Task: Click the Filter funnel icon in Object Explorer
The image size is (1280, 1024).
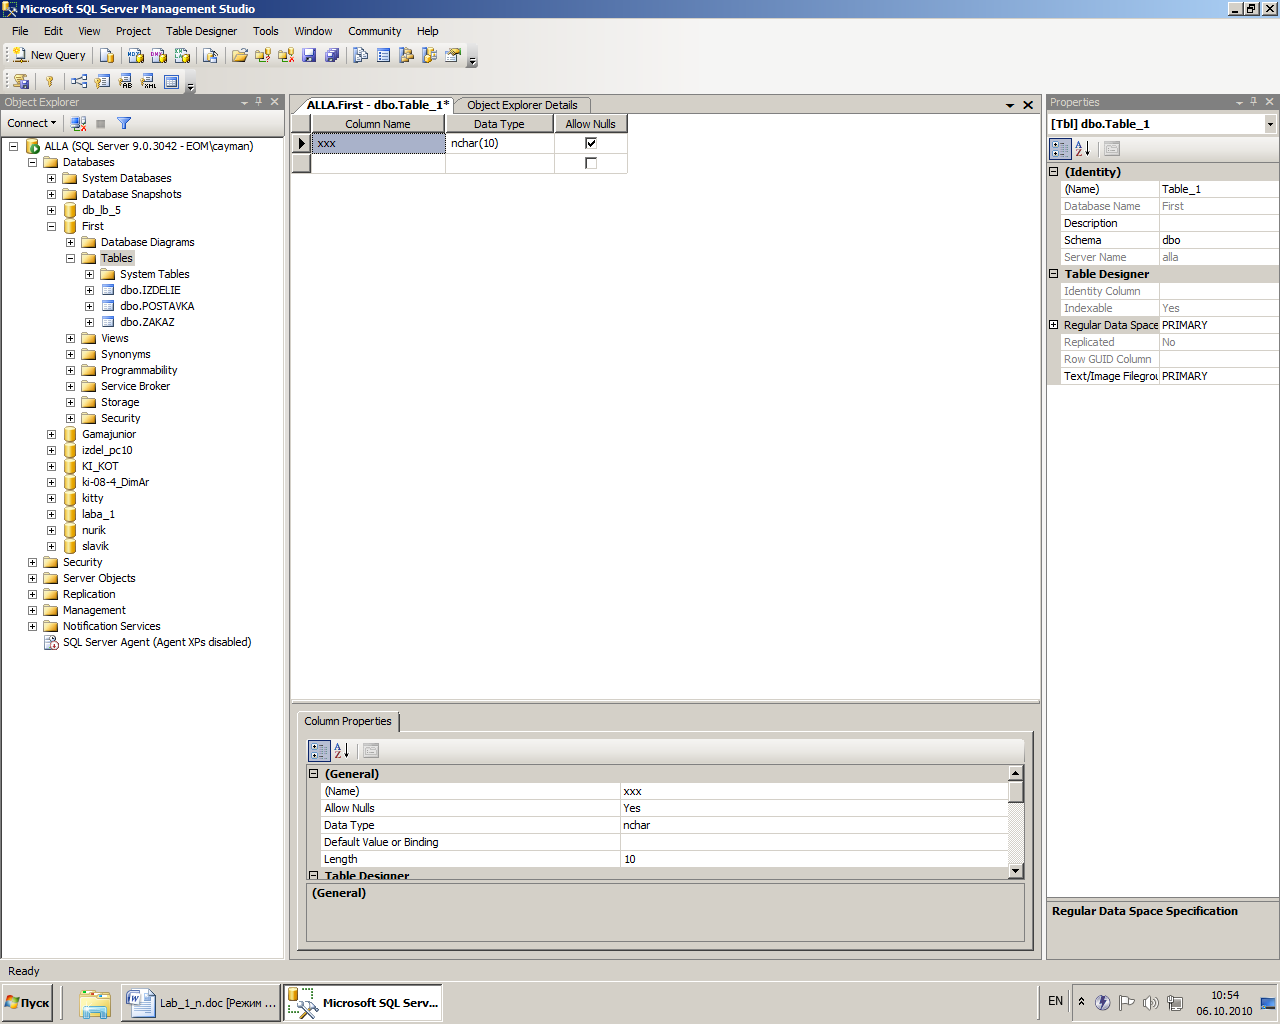Action: [124, 123]
